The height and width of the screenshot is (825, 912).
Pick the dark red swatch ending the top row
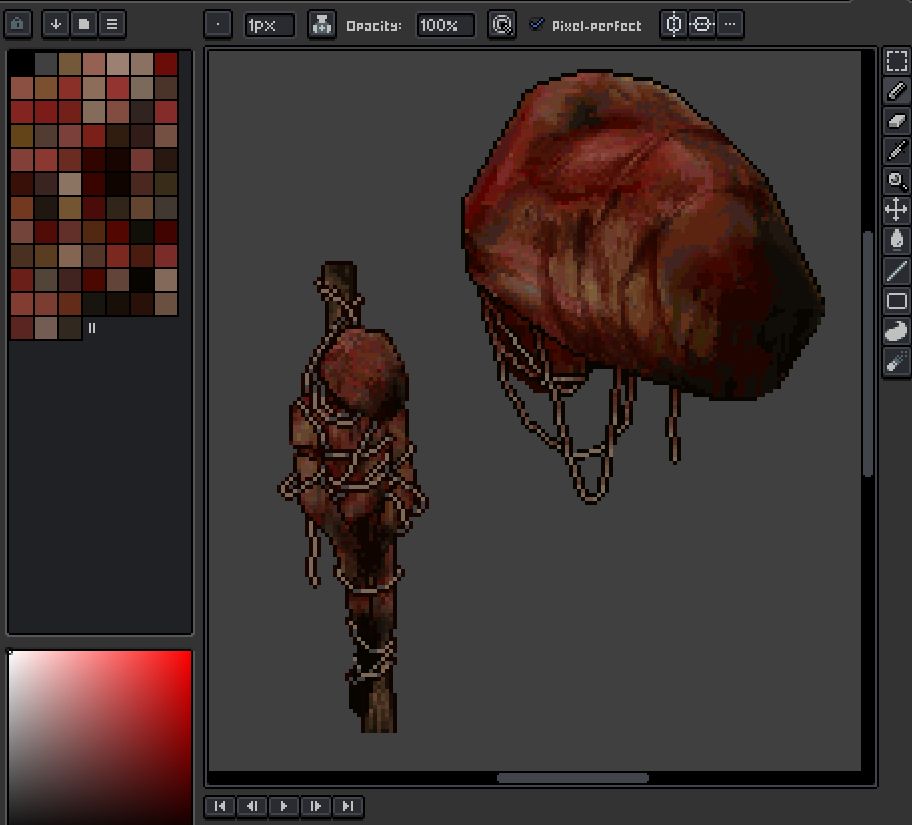click(x=166, y=64)
